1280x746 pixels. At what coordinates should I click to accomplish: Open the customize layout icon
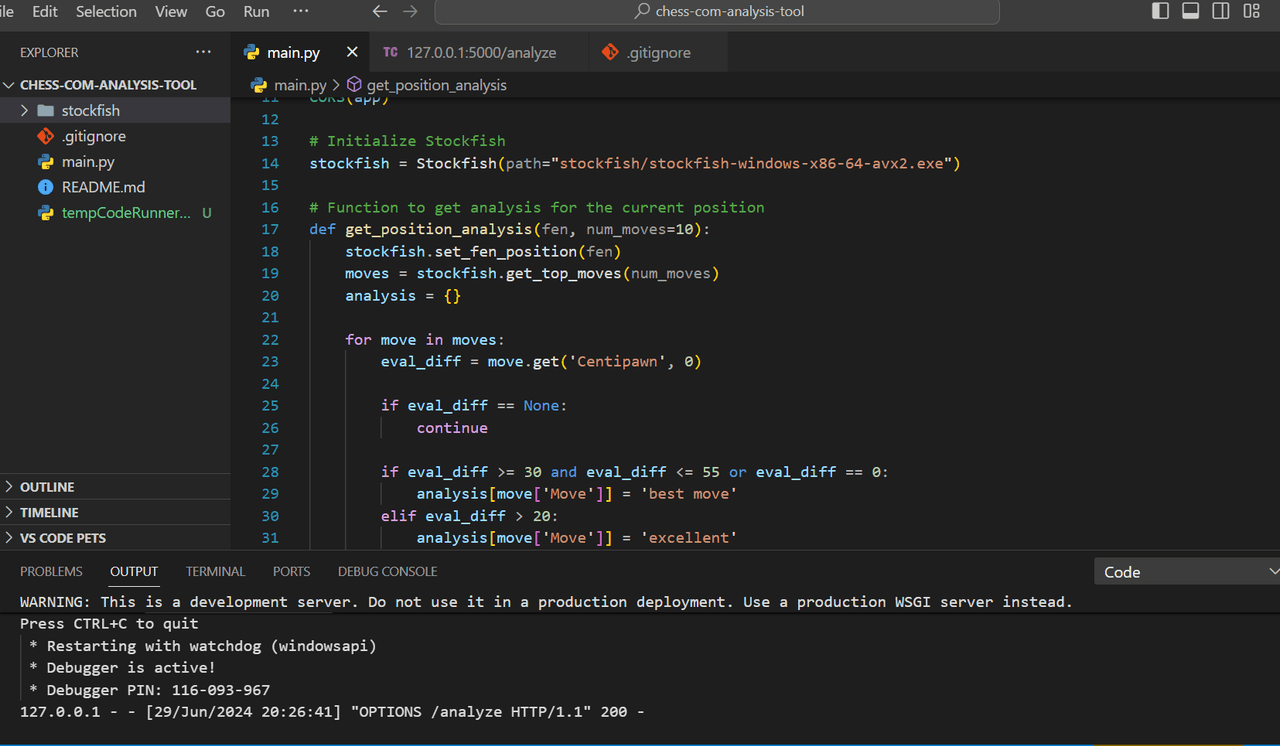pyautogui.click(x=1251, y=11)
